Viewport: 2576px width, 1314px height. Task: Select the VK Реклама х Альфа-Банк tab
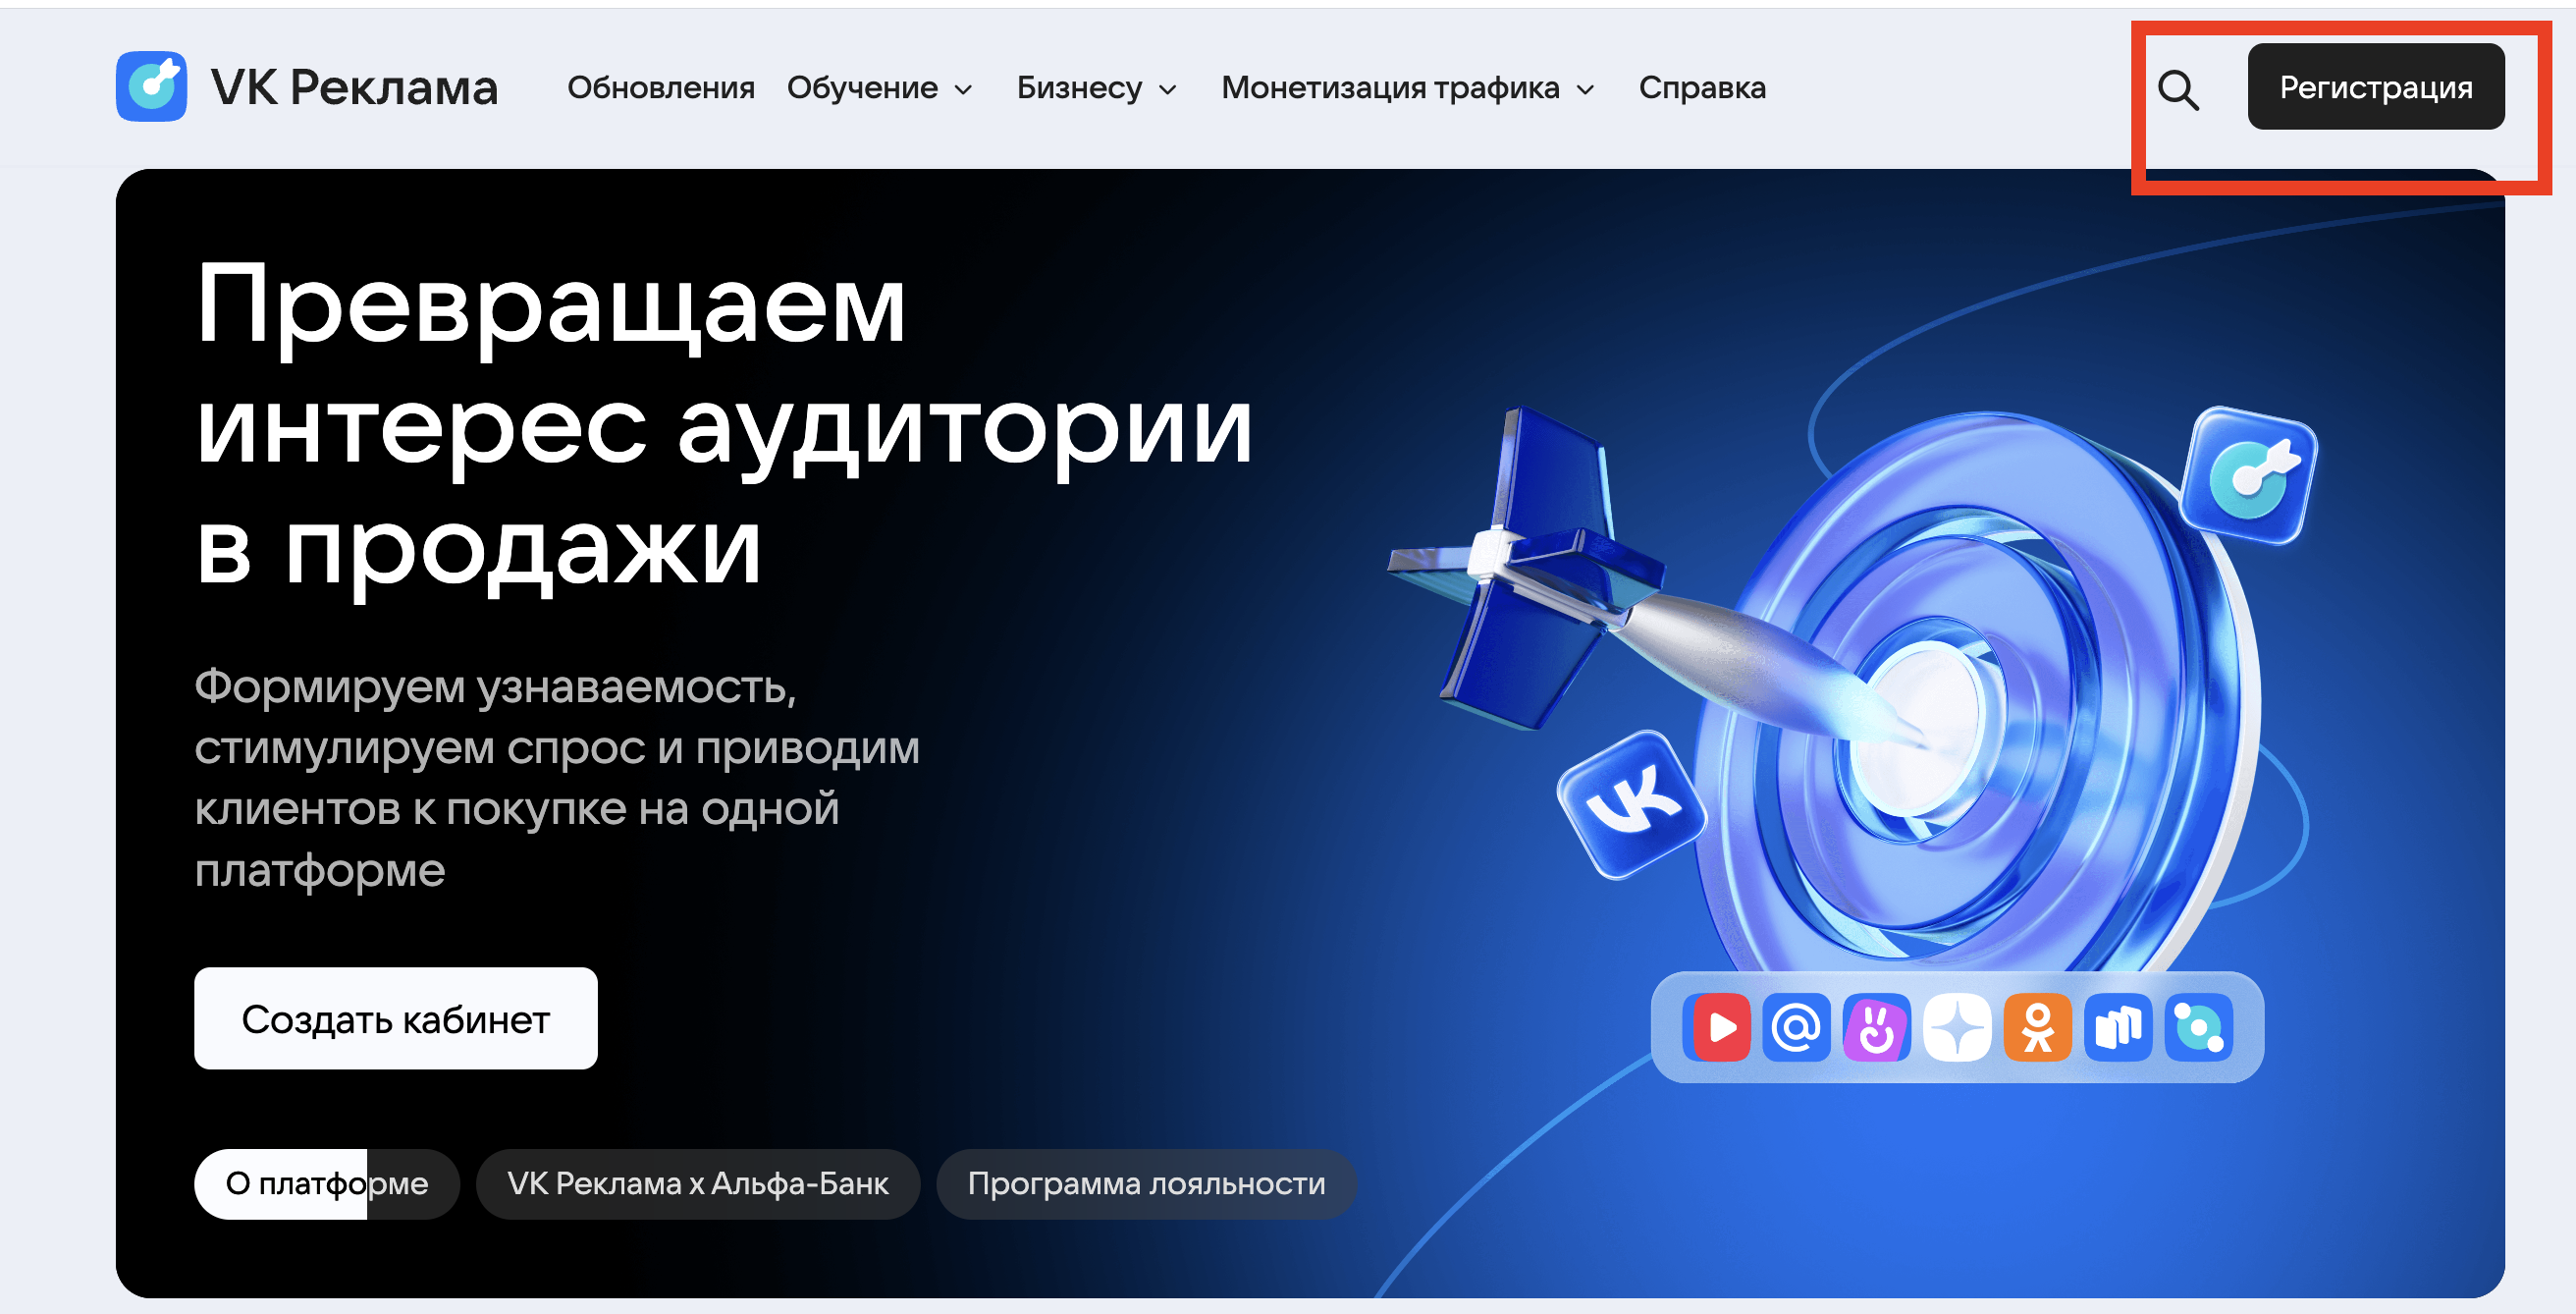tap(698, 1184)
